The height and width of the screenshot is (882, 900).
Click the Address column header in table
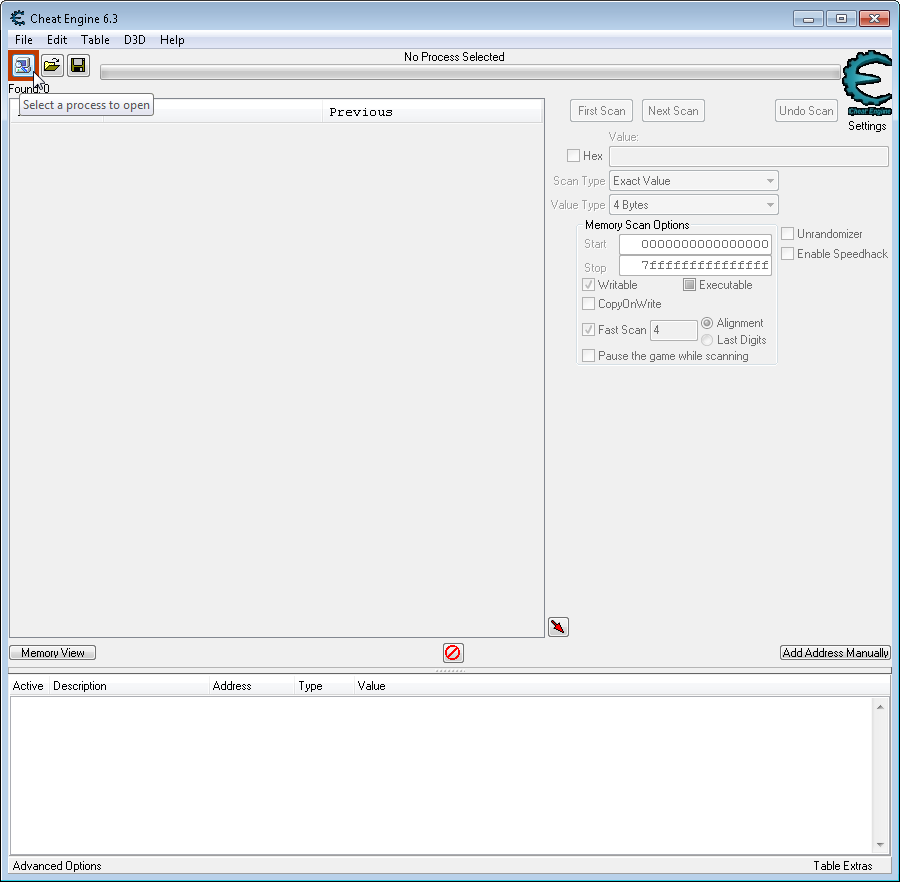(x=251, y=686)
